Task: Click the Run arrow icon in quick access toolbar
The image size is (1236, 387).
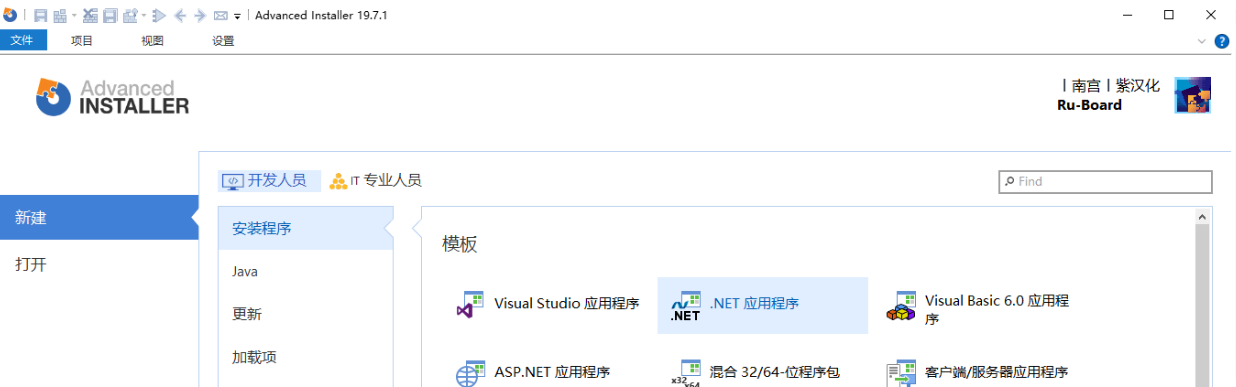Action: (159, 15)
